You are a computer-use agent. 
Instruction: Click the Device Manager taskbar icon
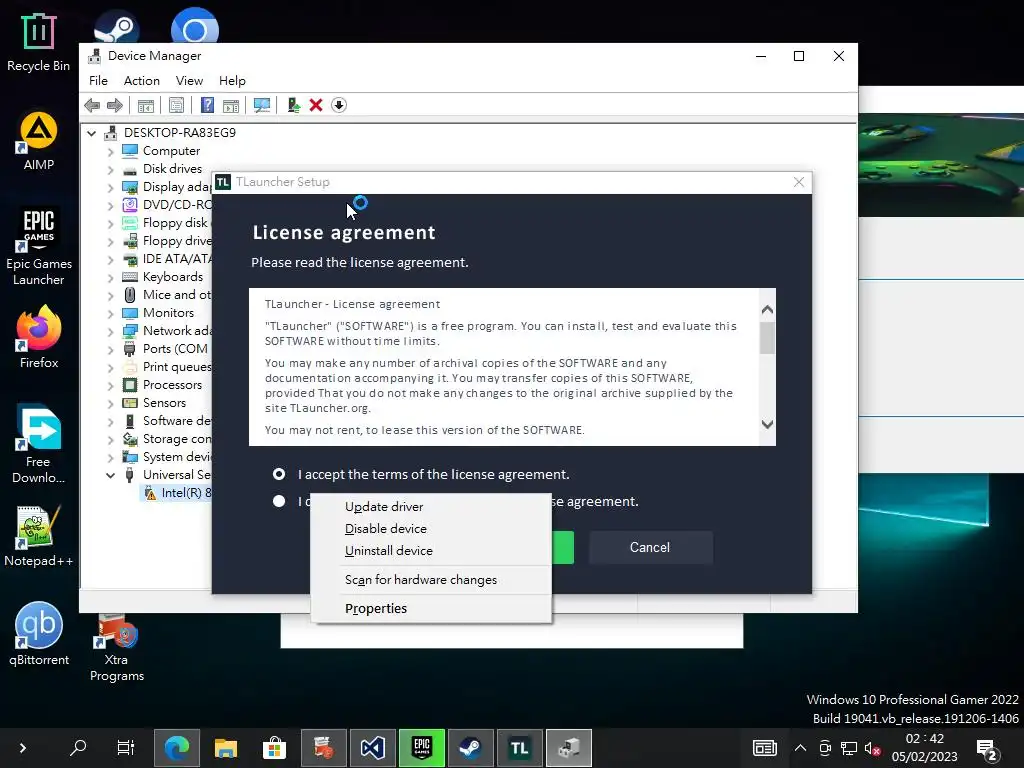point(569,748)
